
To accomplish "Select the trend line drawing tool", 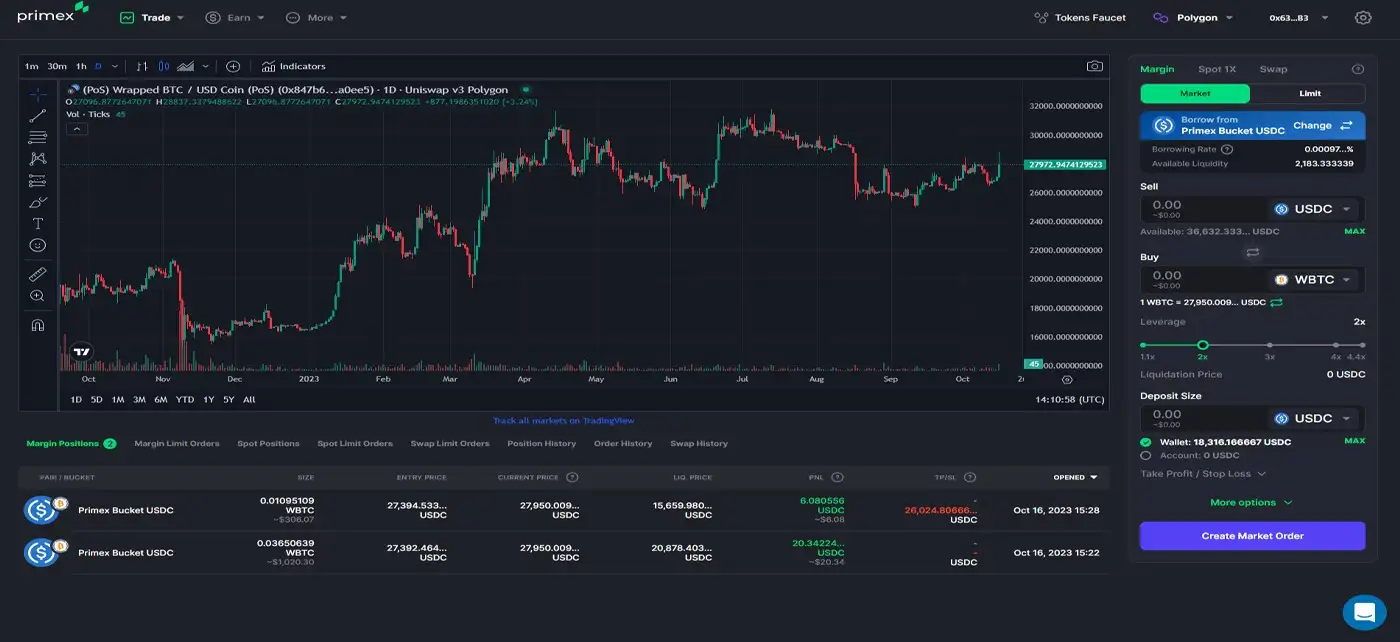I will (38, 116).
